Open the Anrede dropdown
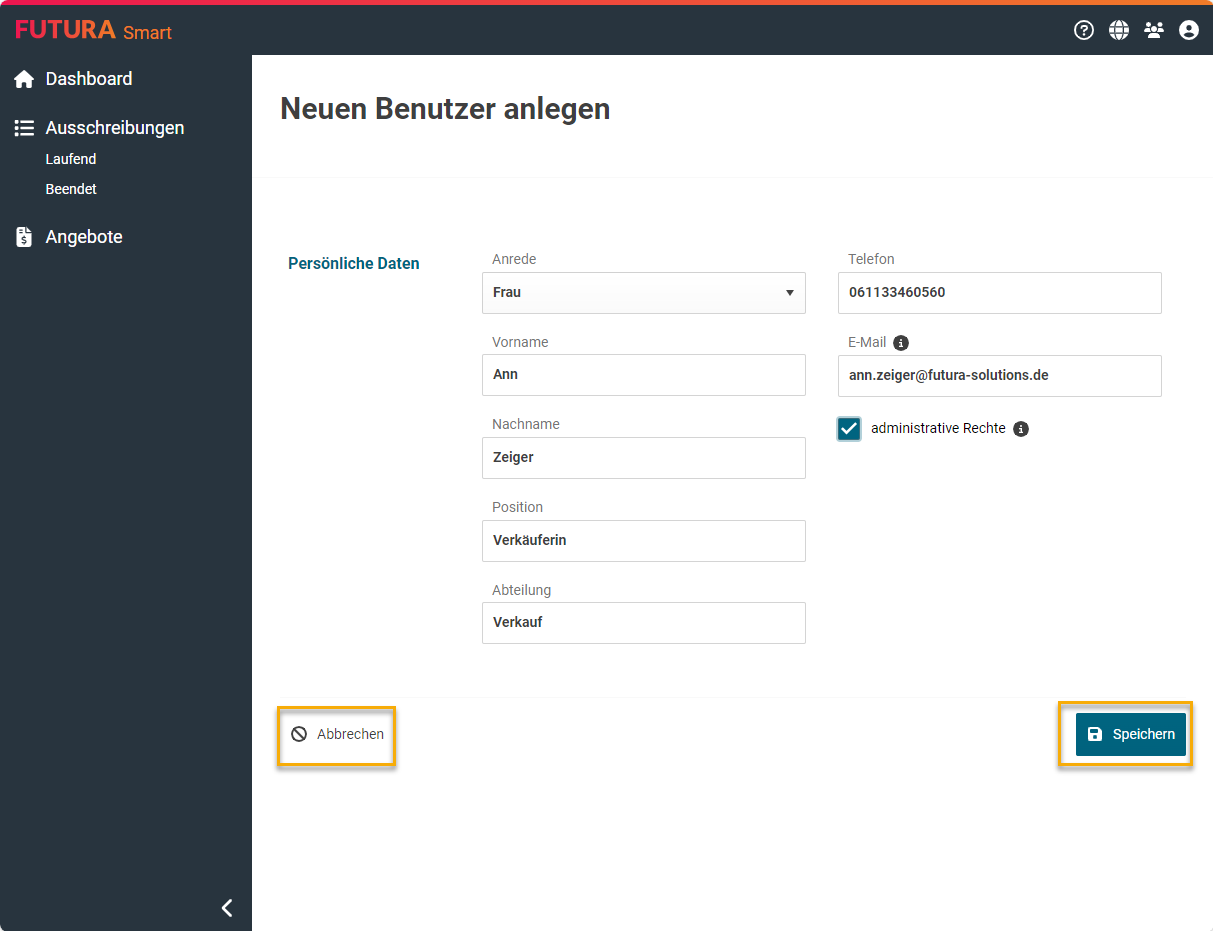 click(x=643, y=293)
